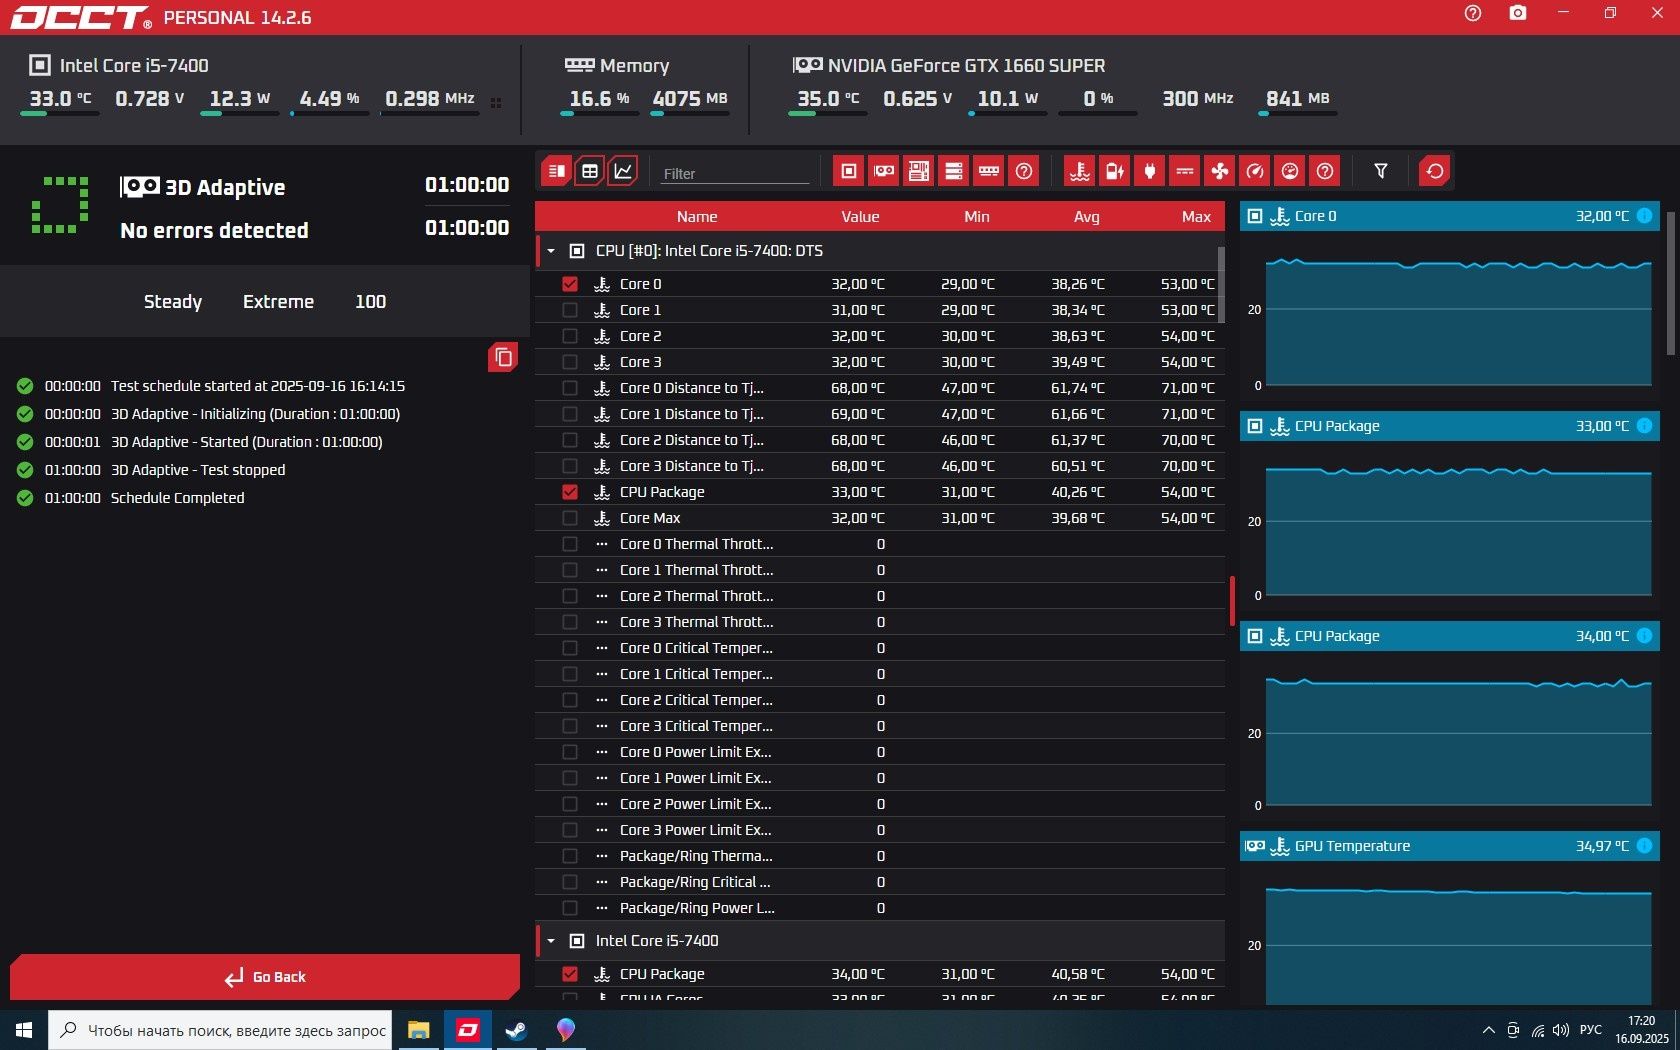Uncheck CPU Package under Intel Core i5-7400 group
The width and height of the screenshot is (1680, 1050).
point(570,974)
